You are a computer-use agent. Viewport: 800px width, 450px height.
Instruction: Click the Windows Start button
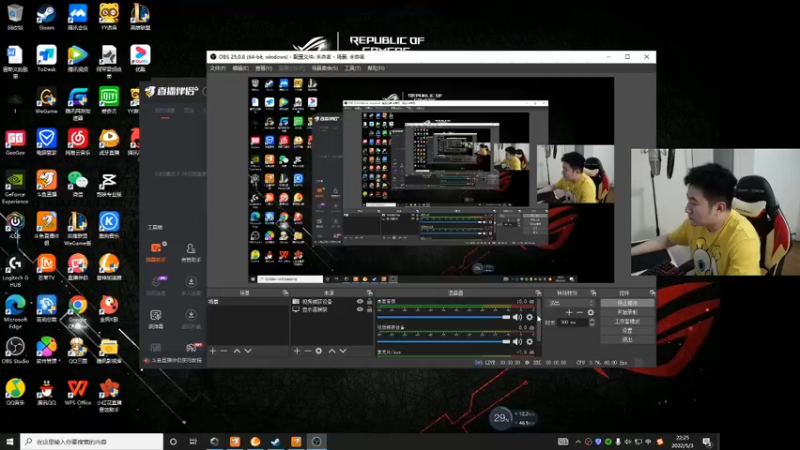tap(10, 442)
